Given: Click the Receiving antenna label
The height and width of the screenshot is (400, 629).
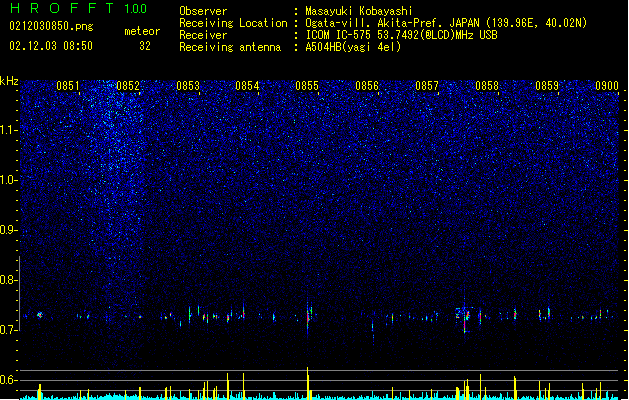Looking at the screenshot, I should (230, 47).
